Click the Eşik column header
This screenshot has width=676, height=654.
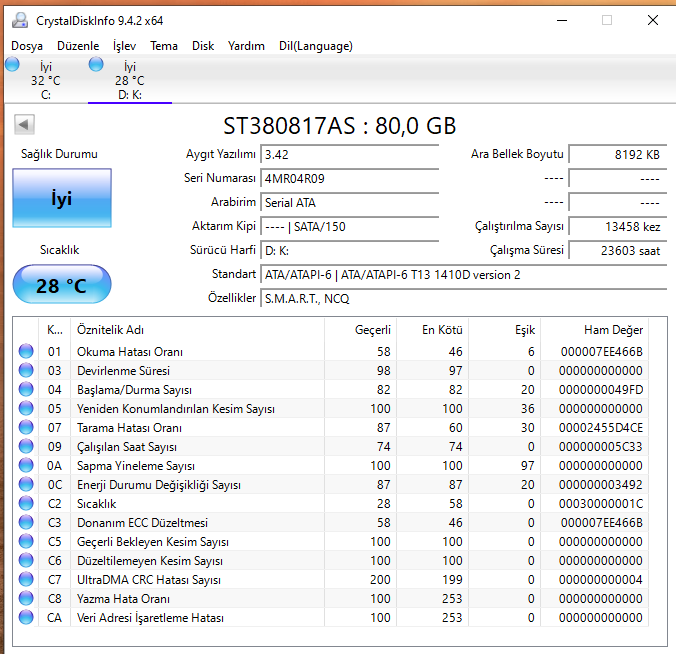point(504,330)
